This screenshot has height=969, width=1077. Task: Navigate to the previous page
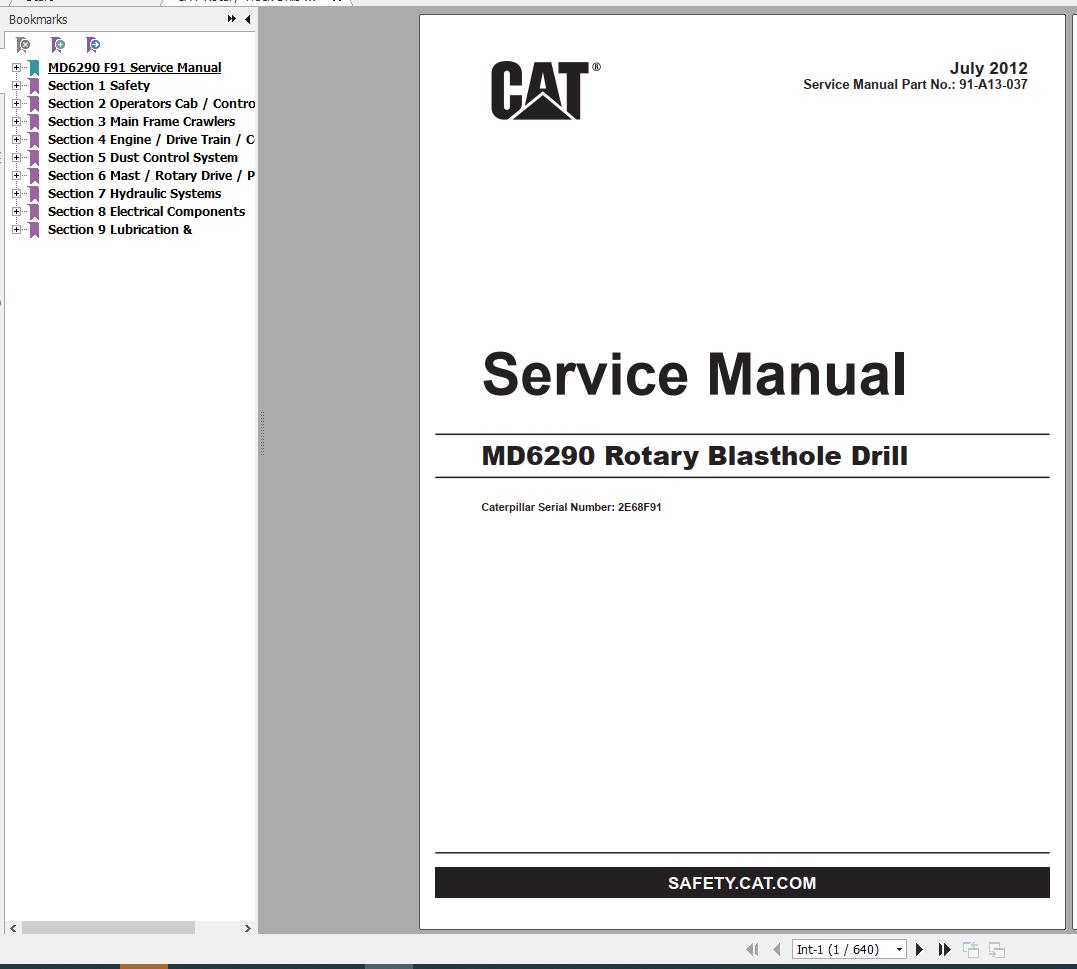777,949
